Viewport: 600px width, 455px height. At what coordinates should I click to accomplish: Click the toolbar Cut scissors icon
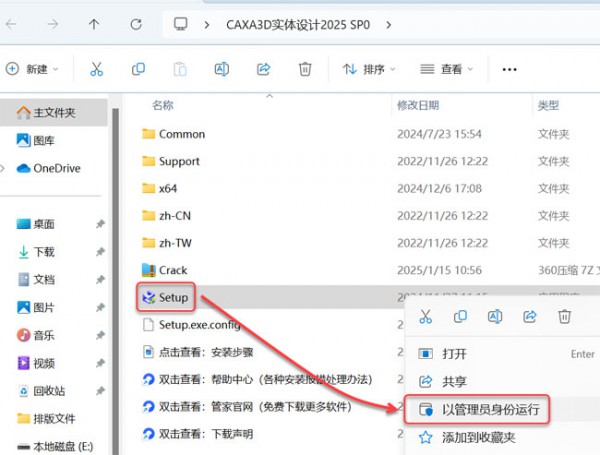96,69
